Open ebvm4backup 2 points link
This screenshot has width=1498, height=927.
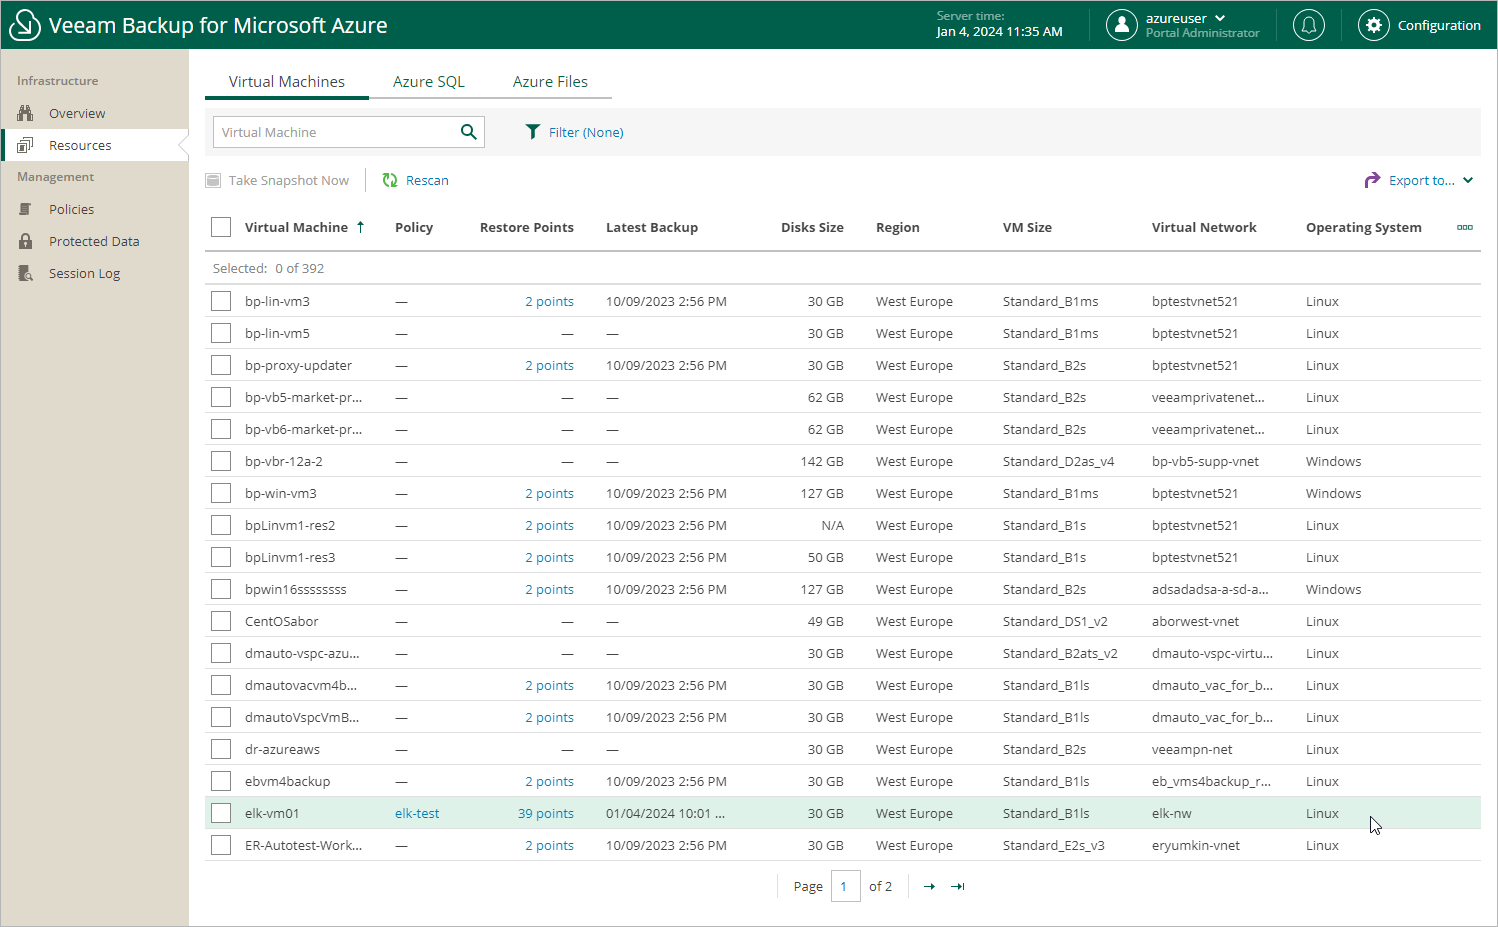550,781
